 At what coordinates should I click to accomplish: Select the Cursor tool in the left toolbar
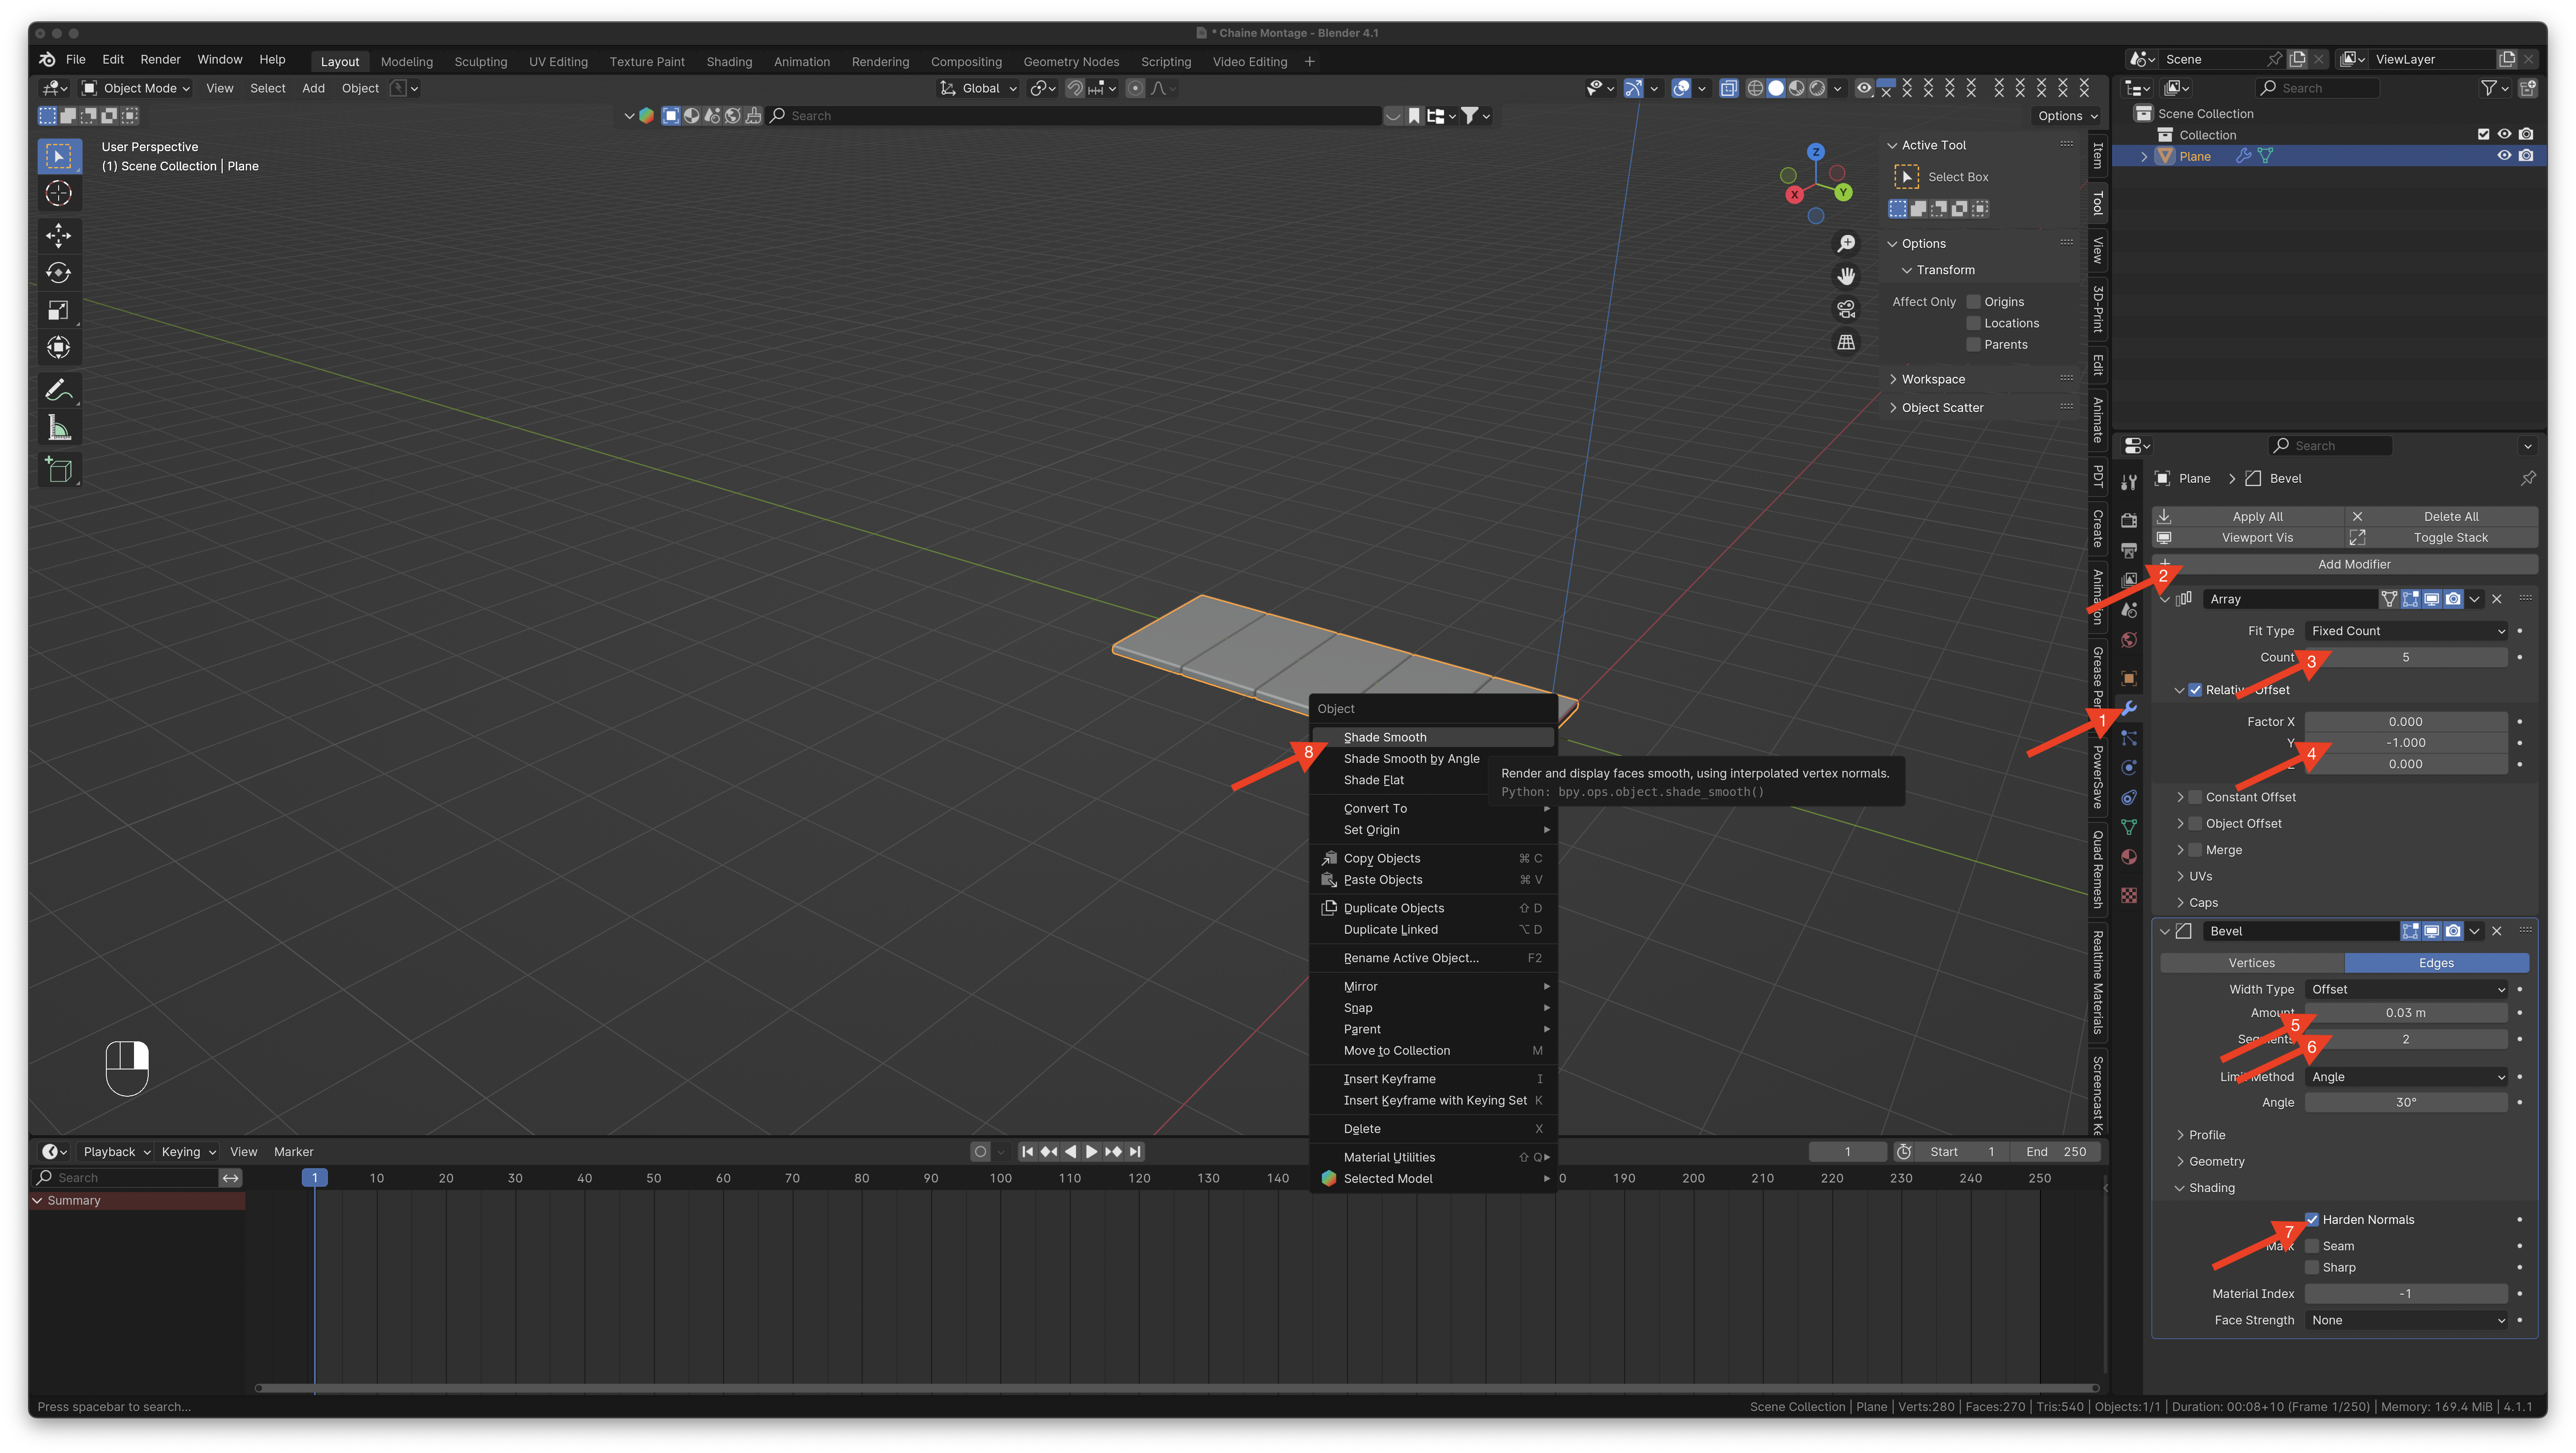click(59, 193)
